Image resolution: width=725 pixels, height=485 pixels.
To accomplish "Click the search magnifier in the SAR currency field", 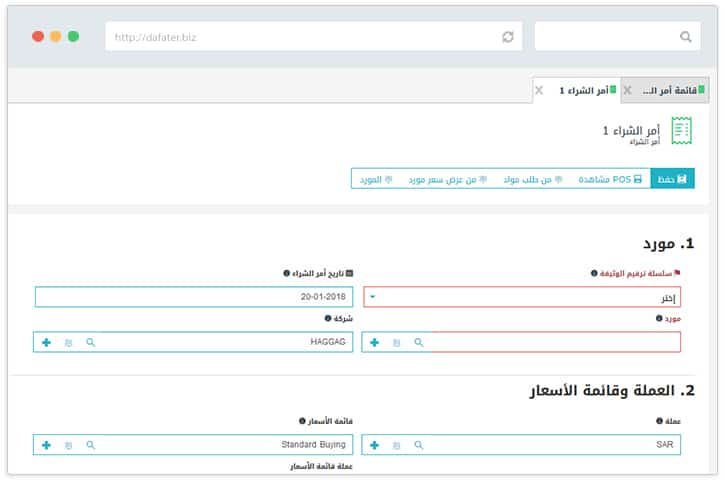I will point(418,444).
